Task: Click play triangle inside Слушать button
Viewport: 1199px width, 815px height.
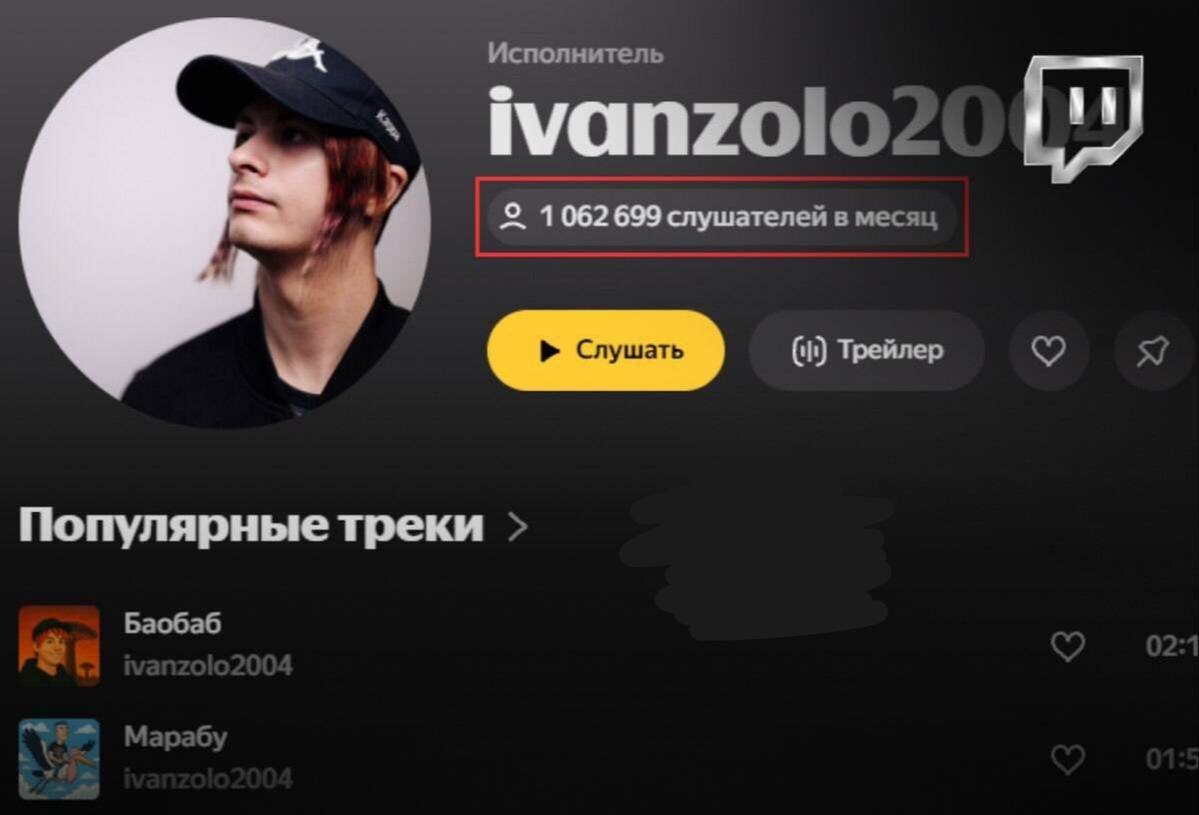Action: 549,351
